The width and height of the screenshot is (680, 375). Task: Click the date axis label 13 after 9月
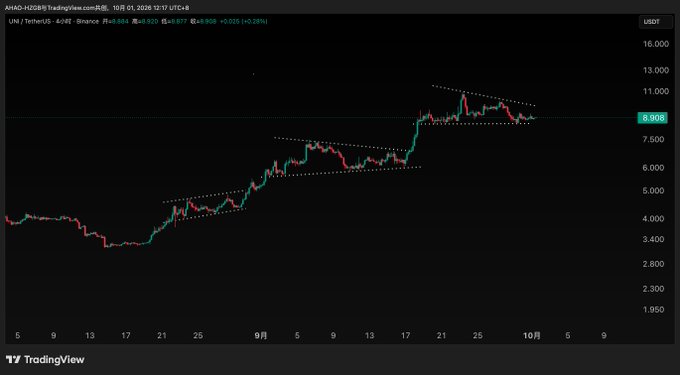pyautogui.click(x=369, y=335)
